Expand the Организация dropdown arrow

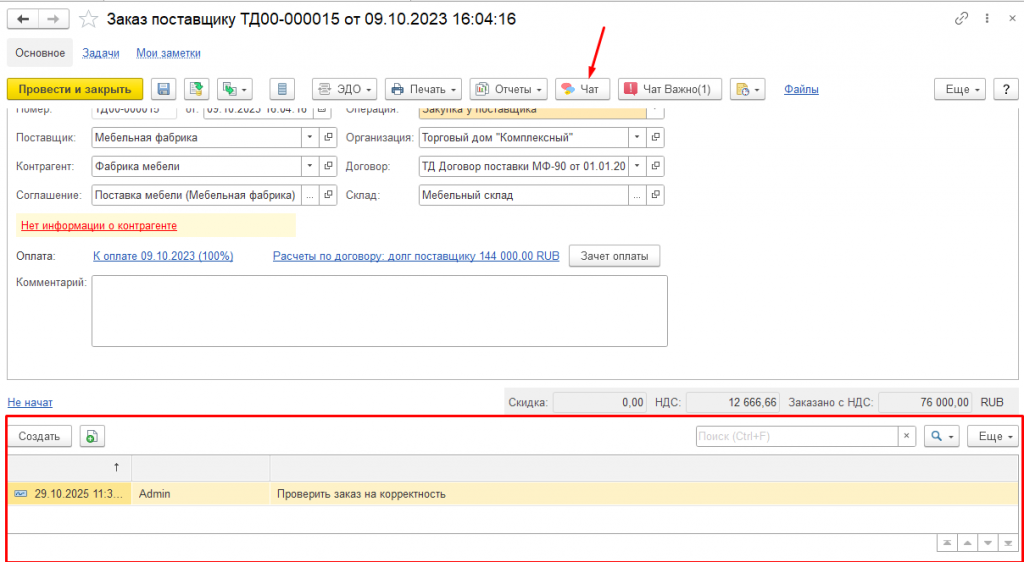coord(637,138)
